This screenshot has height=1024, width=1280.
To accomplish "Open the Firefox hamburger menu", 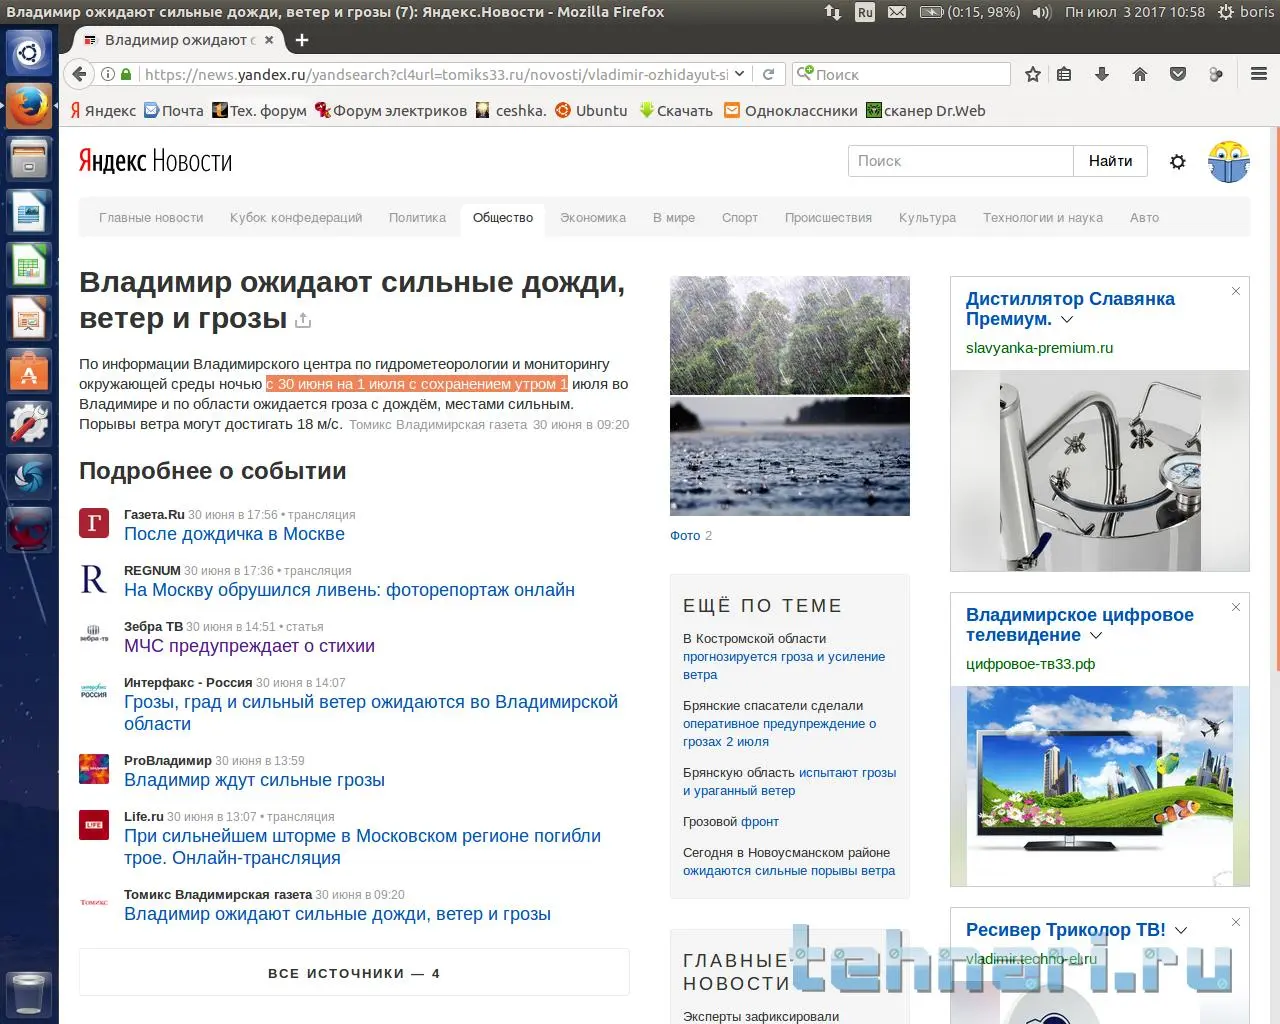I will pos(1259,74).
